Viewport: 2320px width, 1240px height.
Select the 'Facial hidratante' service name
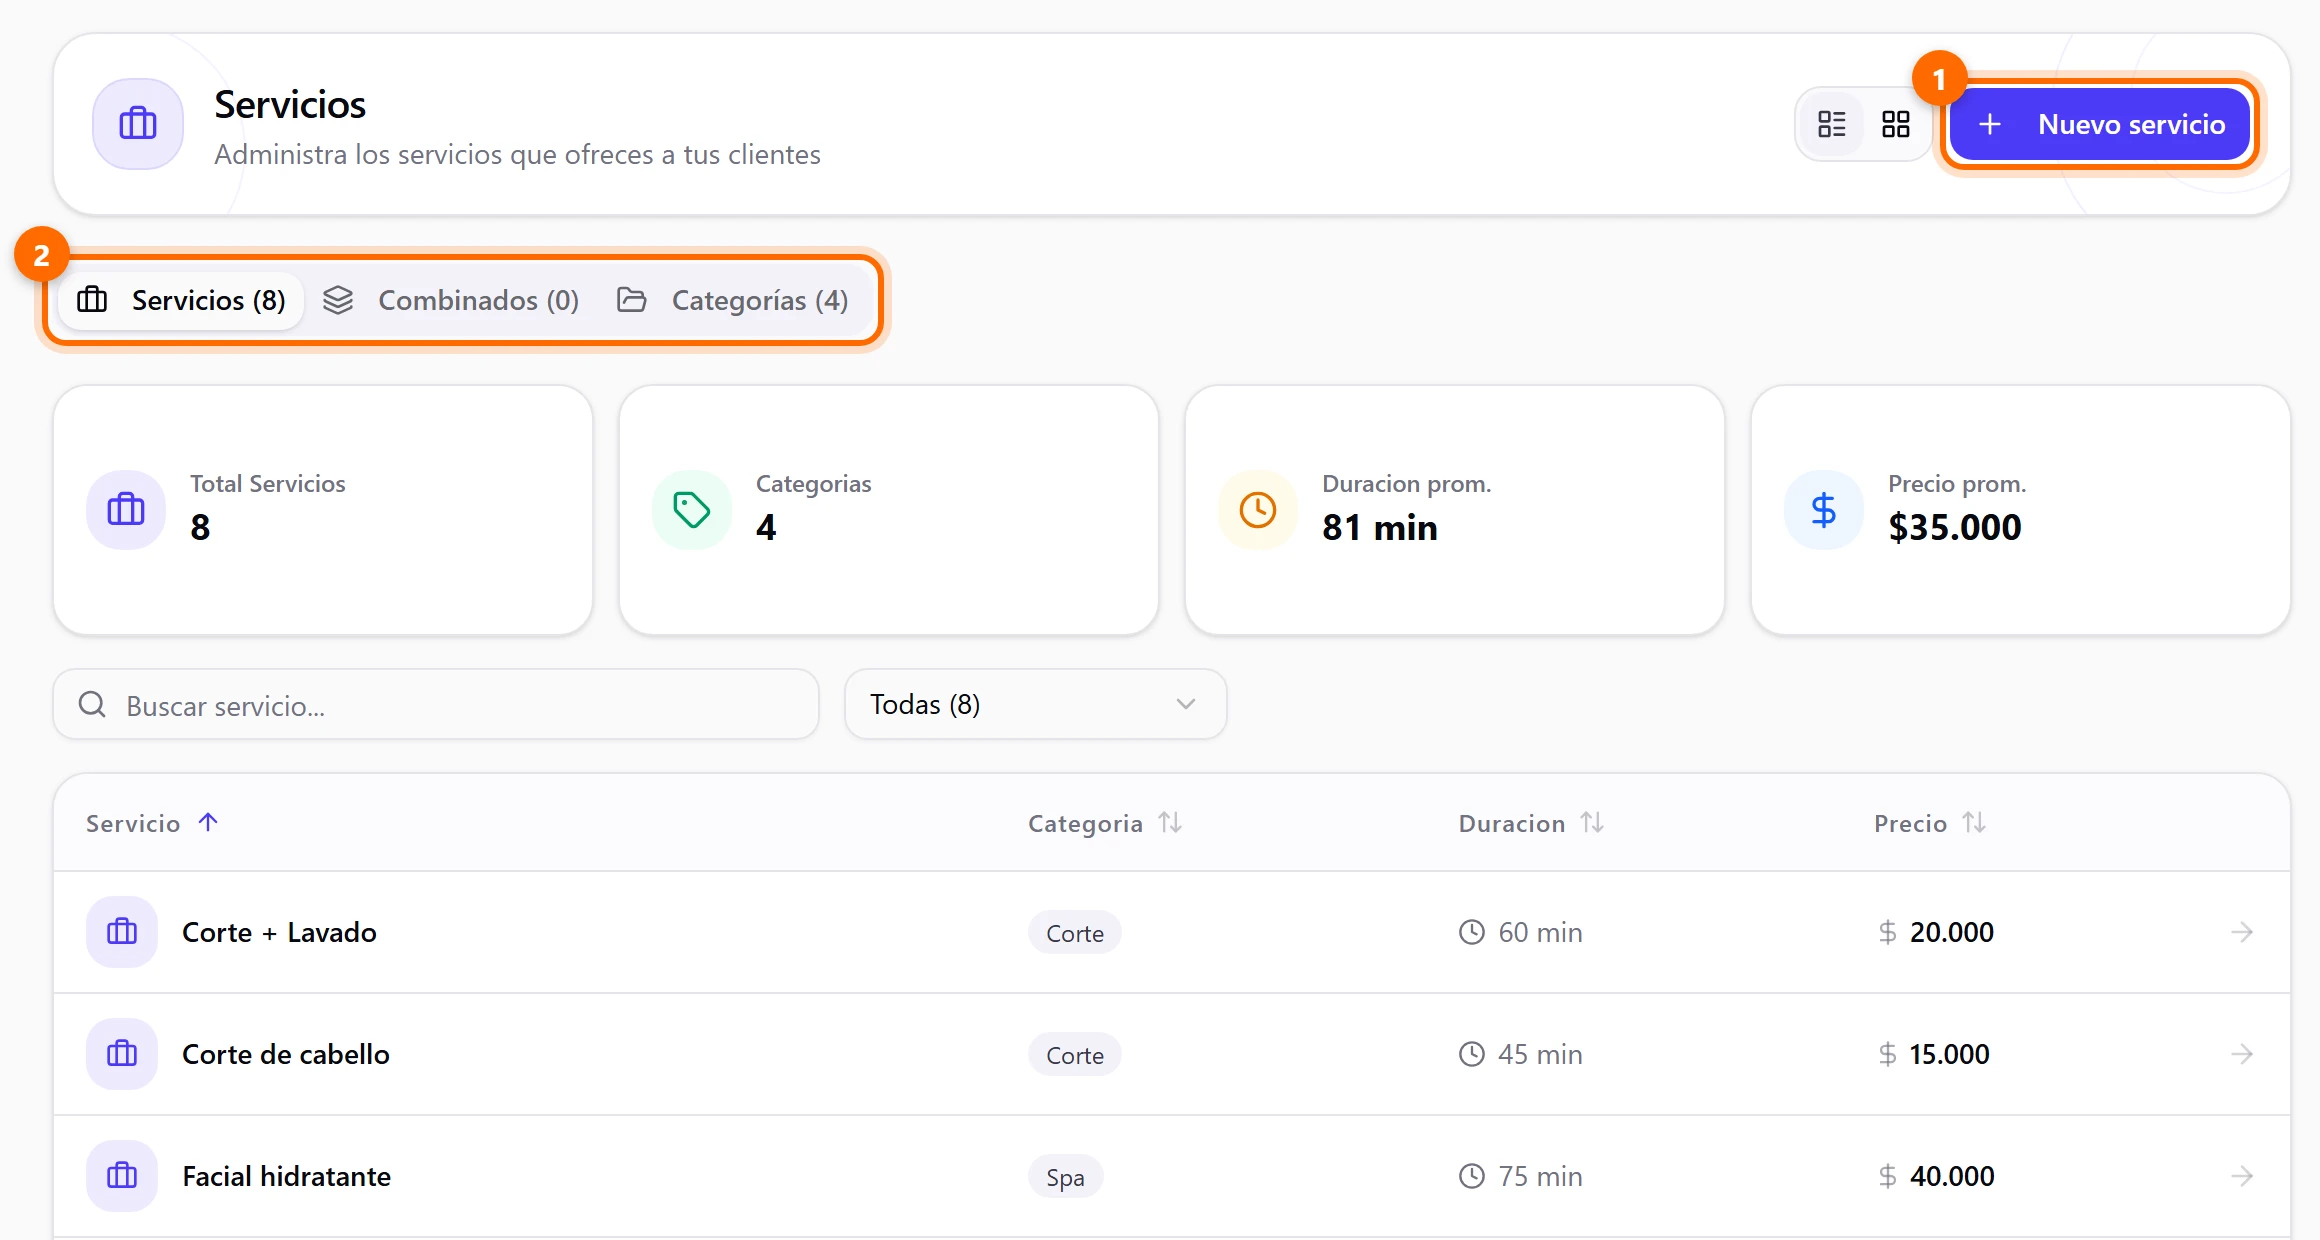(x=287, y=1176)
